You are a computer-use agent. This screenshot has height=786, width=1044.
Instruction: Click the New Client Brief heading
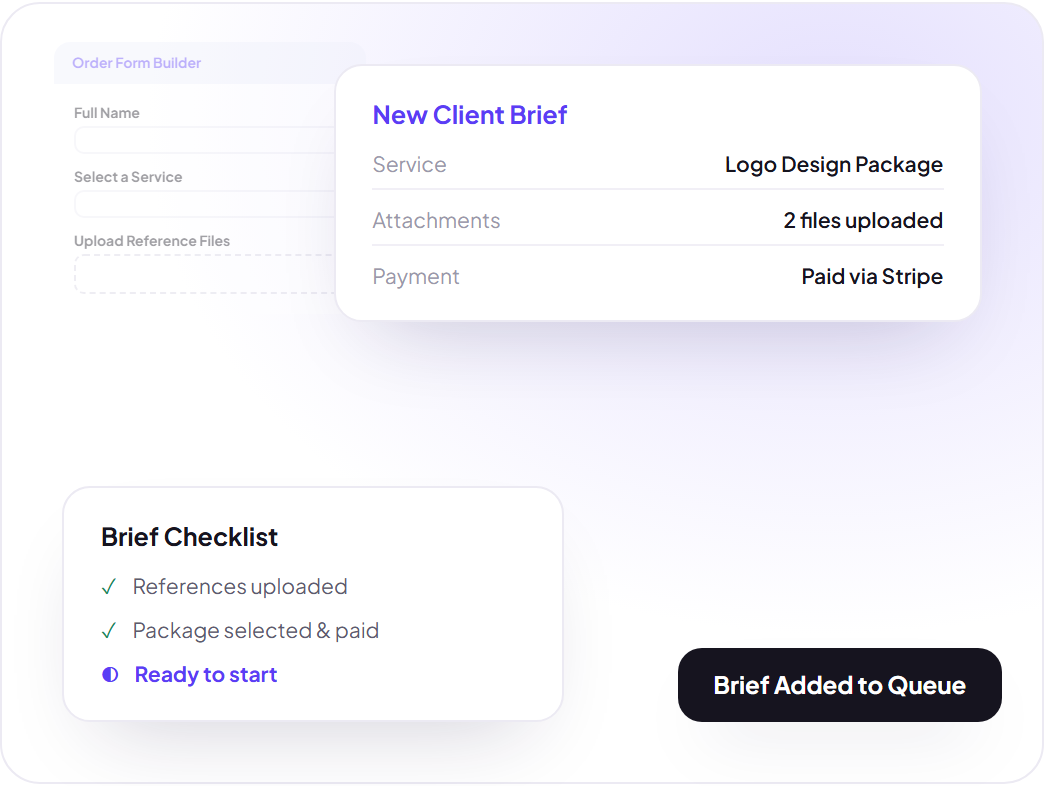pyautogui.click(x=469, y=114)
